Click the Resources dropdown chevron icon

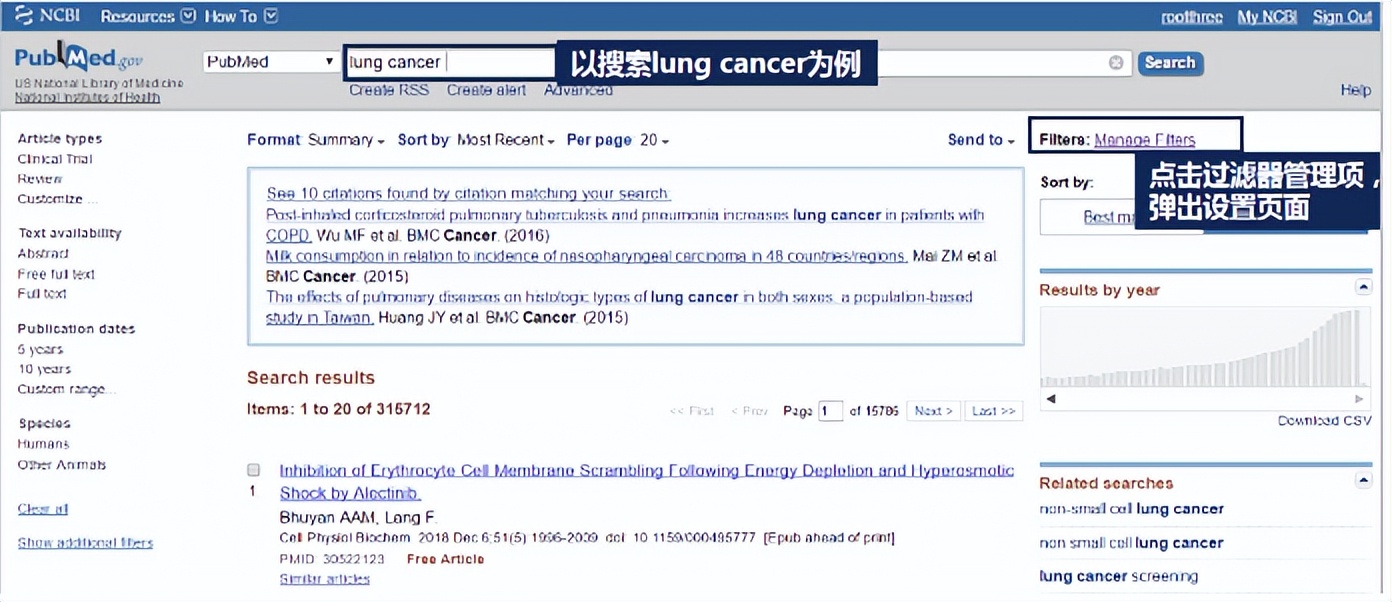[x=189, y=15]
